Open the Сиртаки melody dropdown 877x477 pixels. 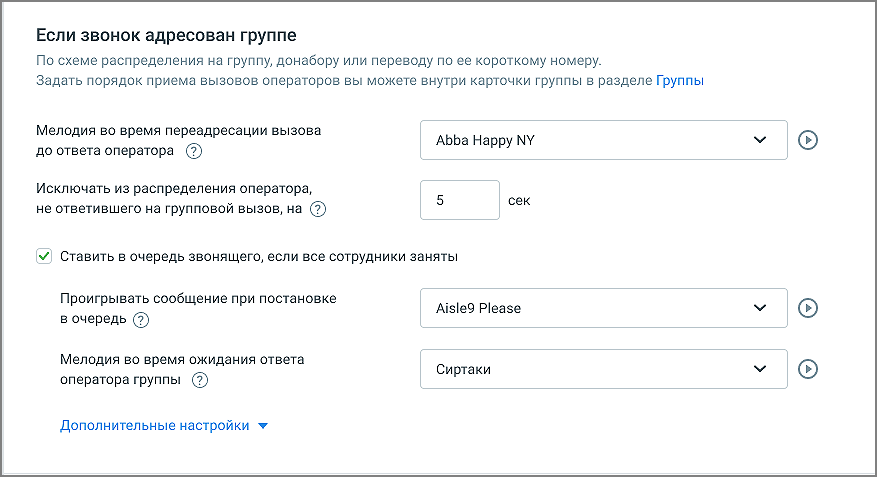(x=603, y=369)
